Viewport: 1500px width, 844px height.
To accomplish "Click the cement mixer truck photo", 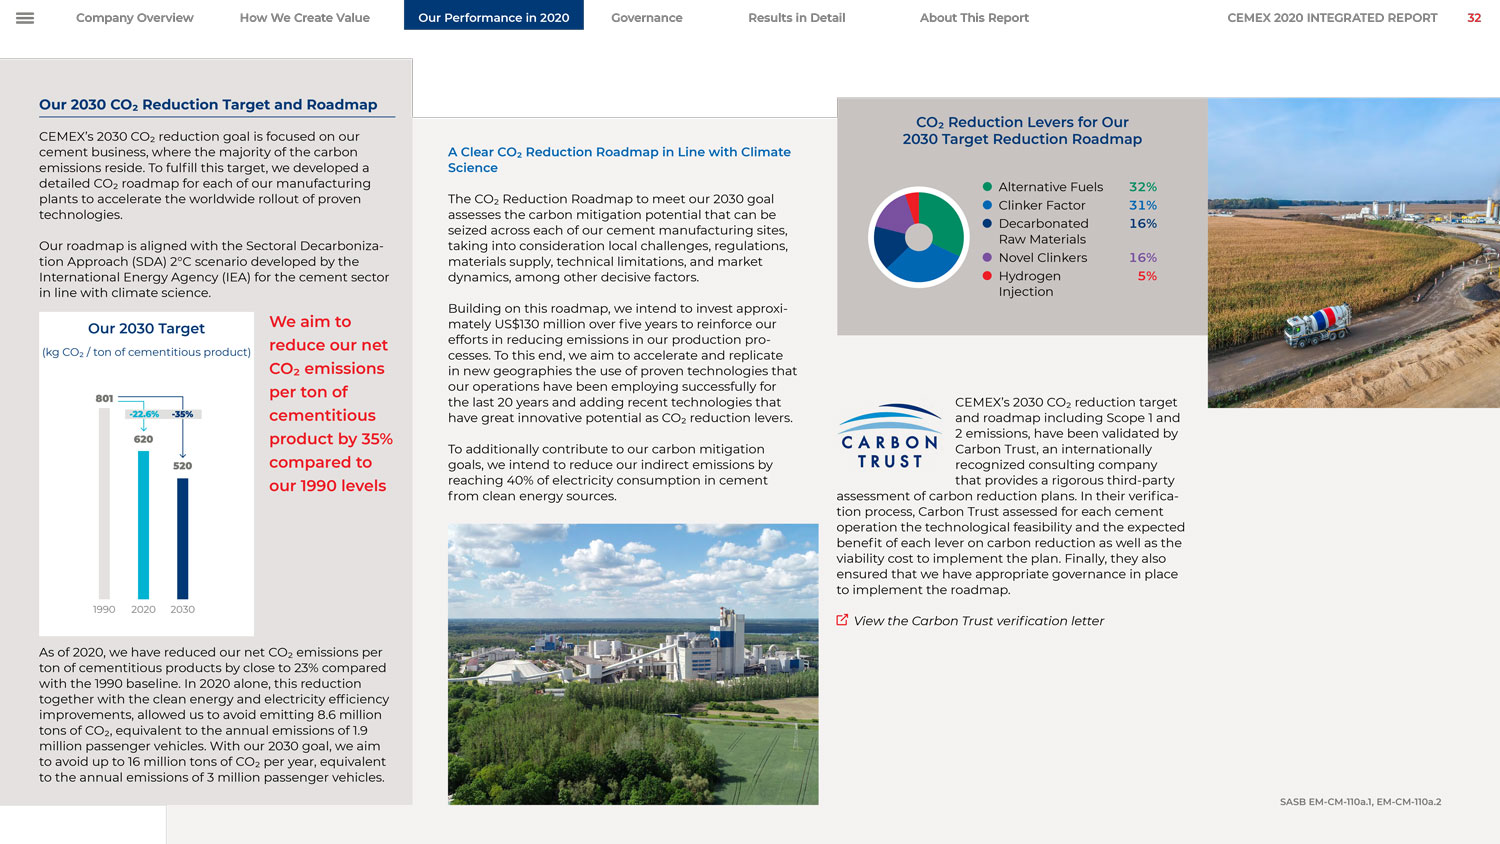I will pyautogui.click(x=1353, y=253).
